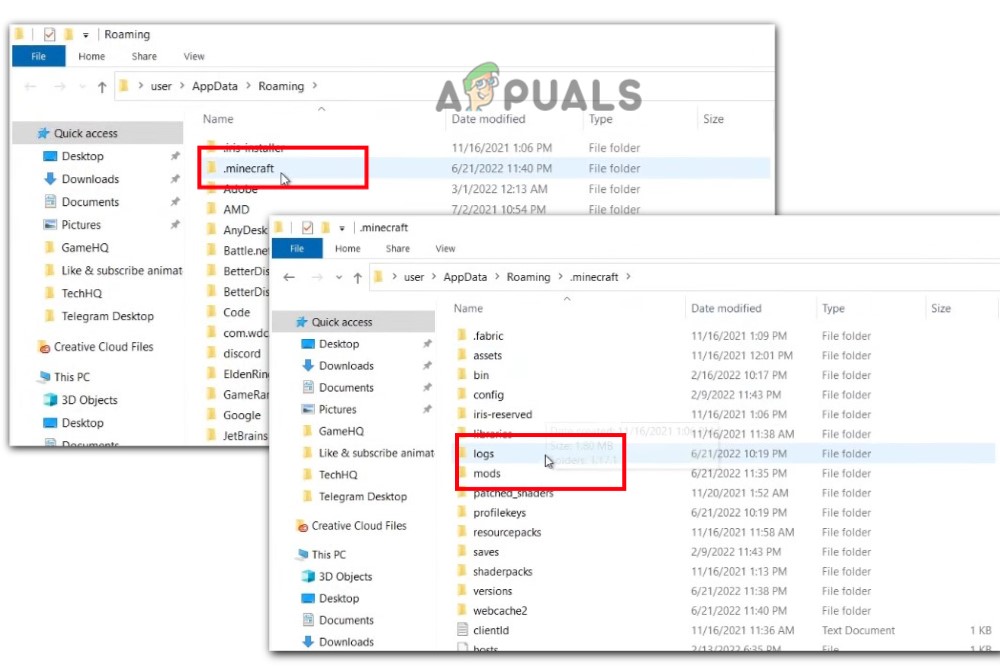Select the webcache2 folder
The height and width of the screenshot is (672, 1000).
(x=500, y=611)
